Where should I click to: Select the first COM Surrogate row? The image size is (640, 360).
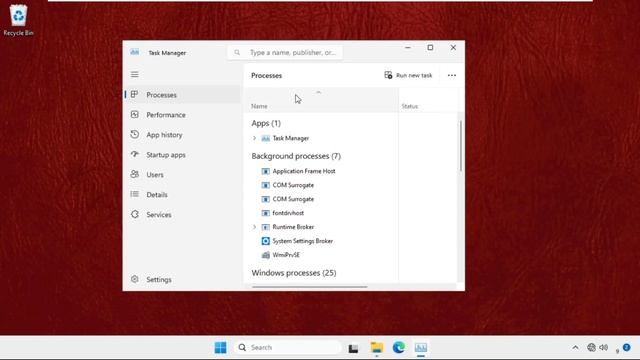pos(321,185)
